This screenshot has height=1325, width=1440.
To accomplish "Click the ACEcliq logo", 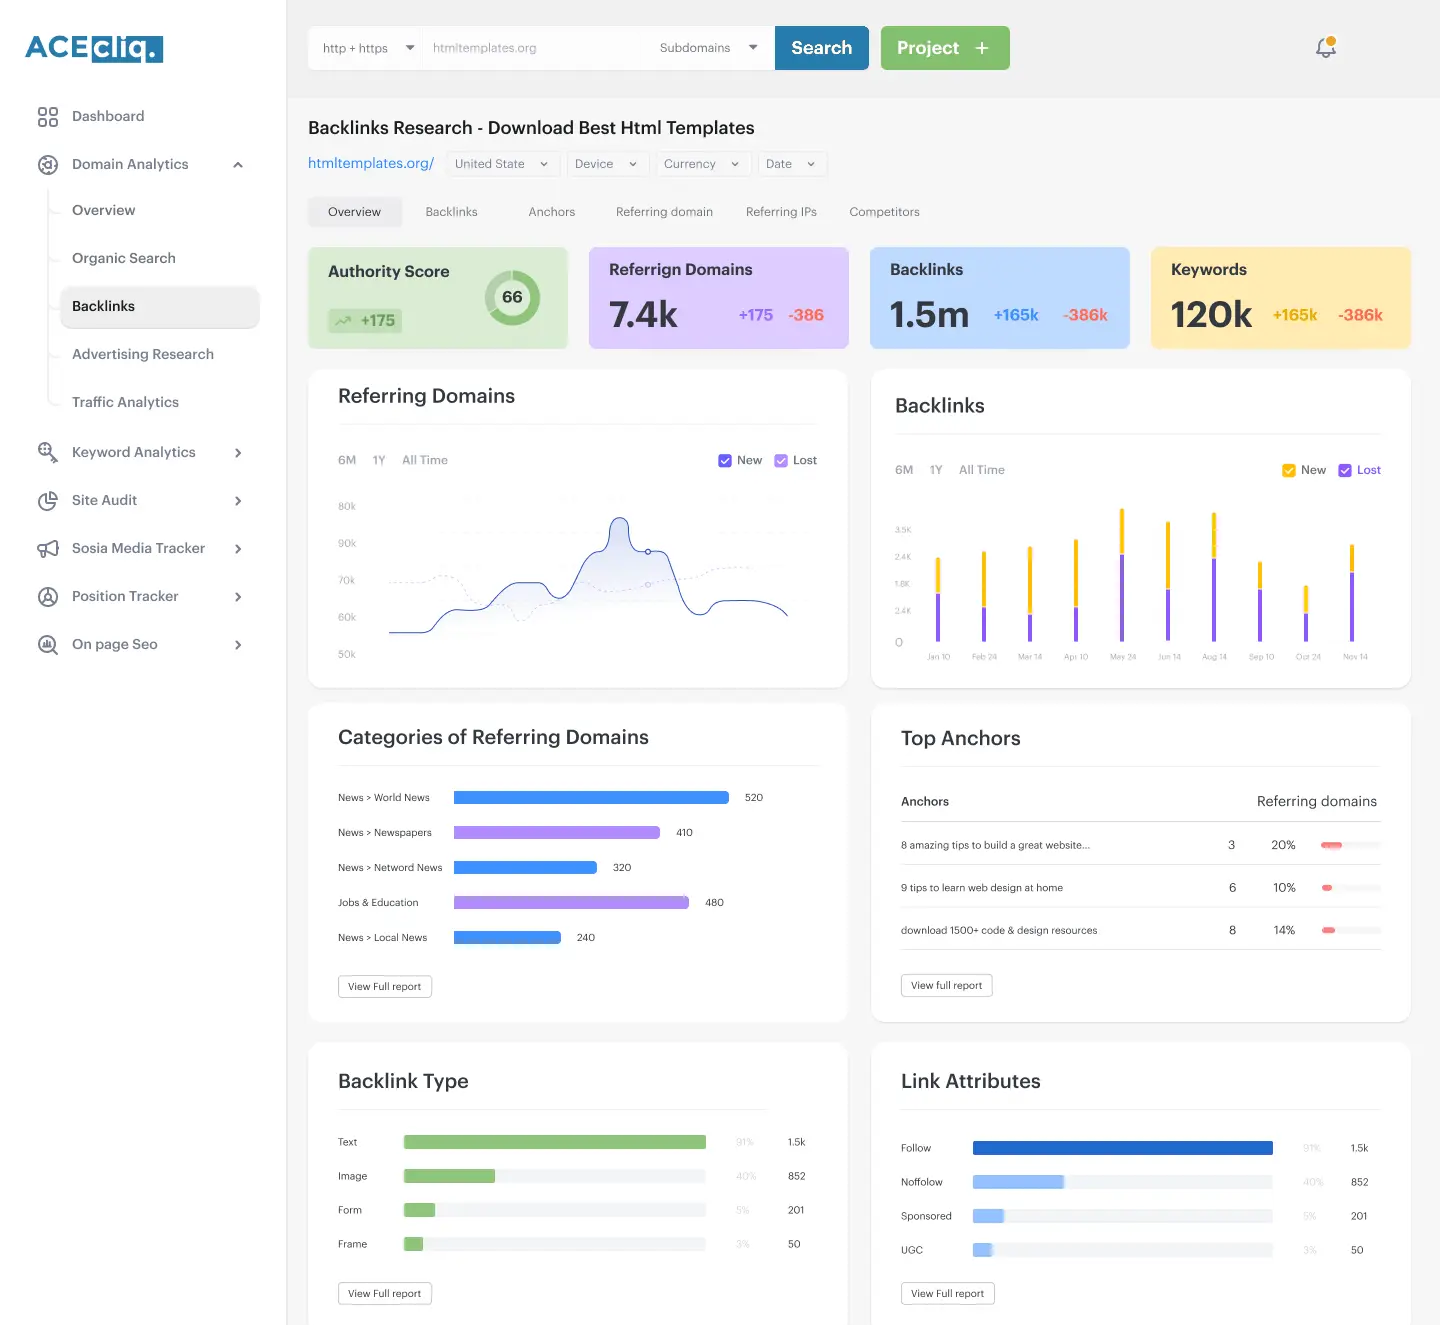I will [94, 48].
